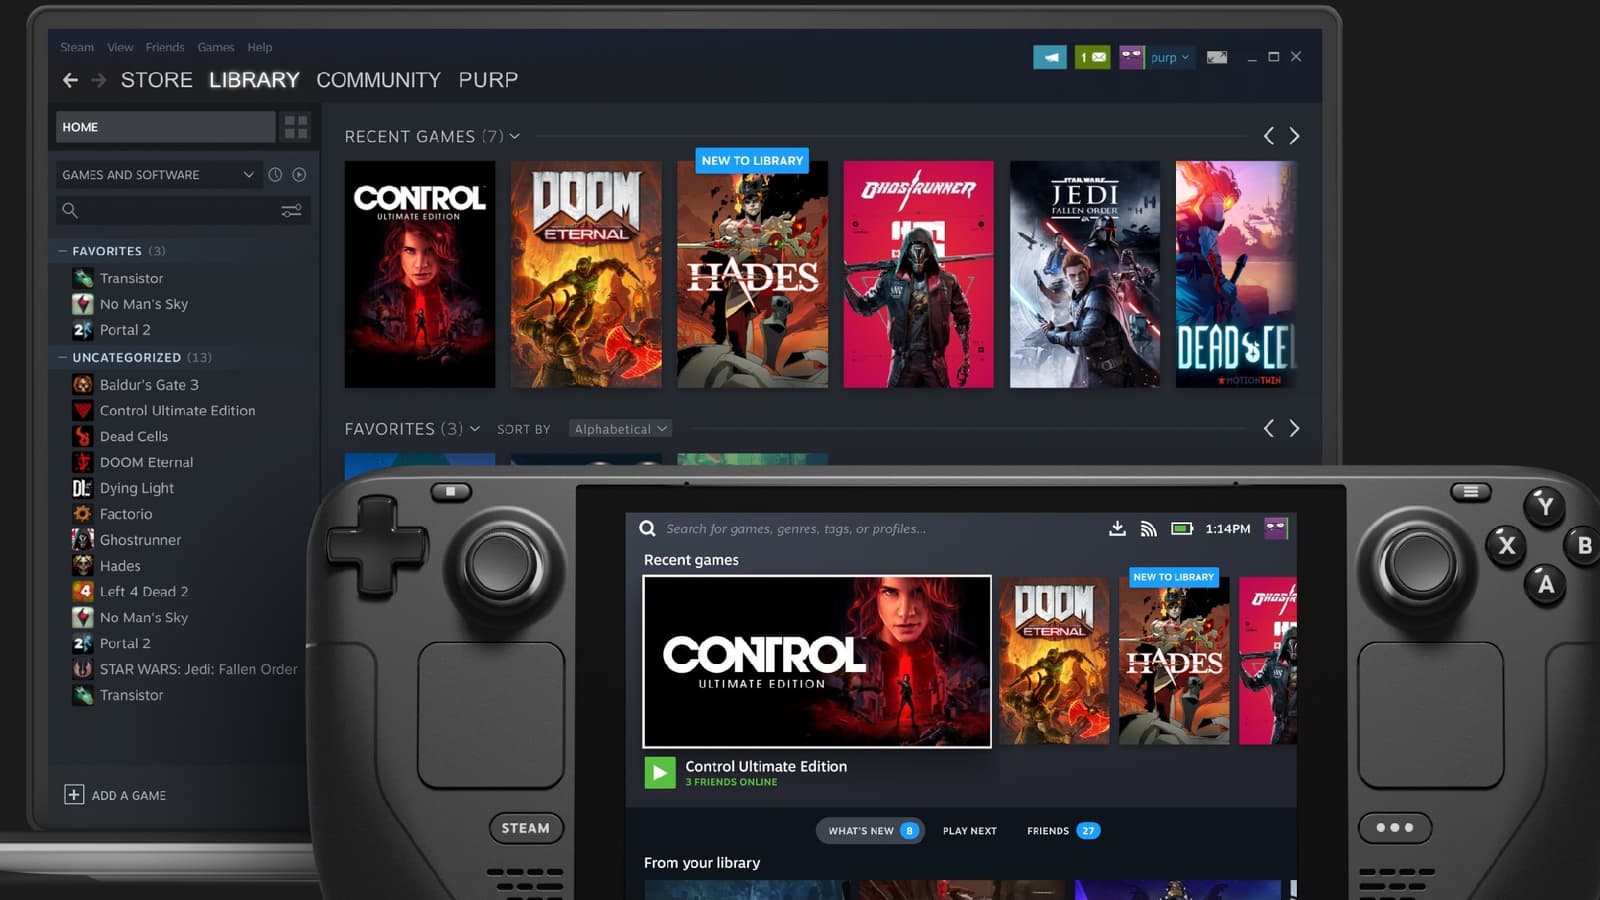The image size is (1600, 900).
Task: Open the Hades cover in Recent Games
Action: (752, 274)
